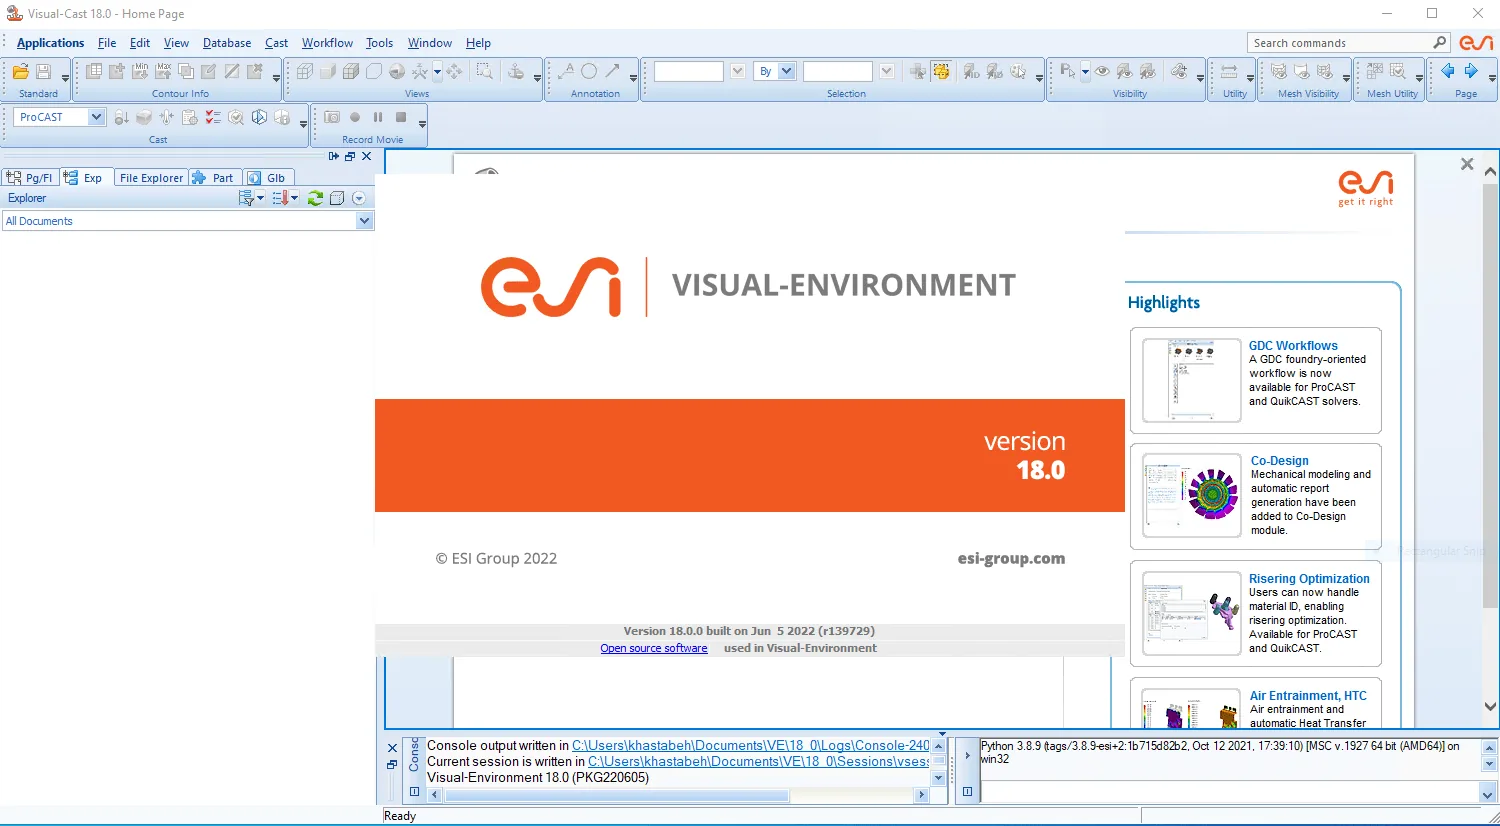Switch to the Part tab

pyautogui.click(x=215, y=178)
